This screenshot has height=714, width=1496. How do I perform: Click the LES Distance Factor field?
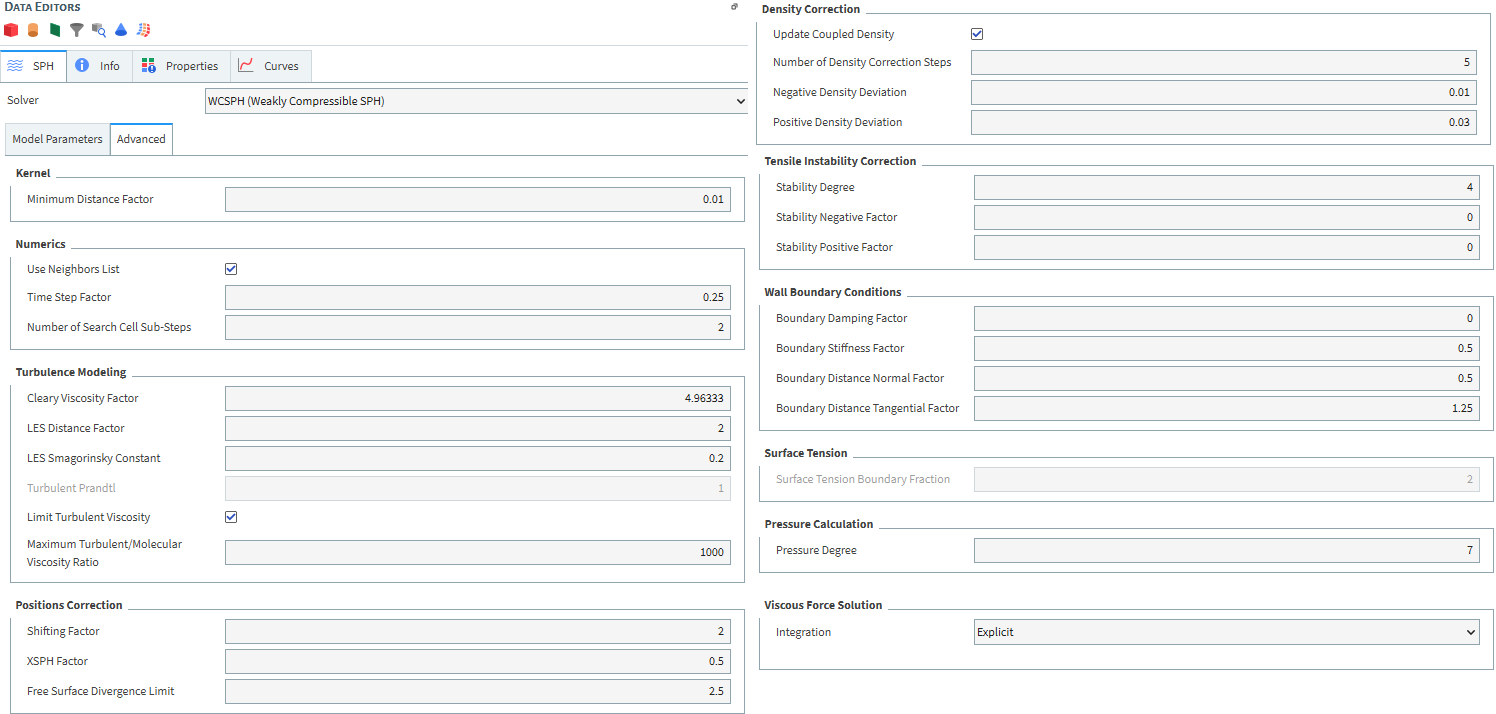click(x=478, y=428)
